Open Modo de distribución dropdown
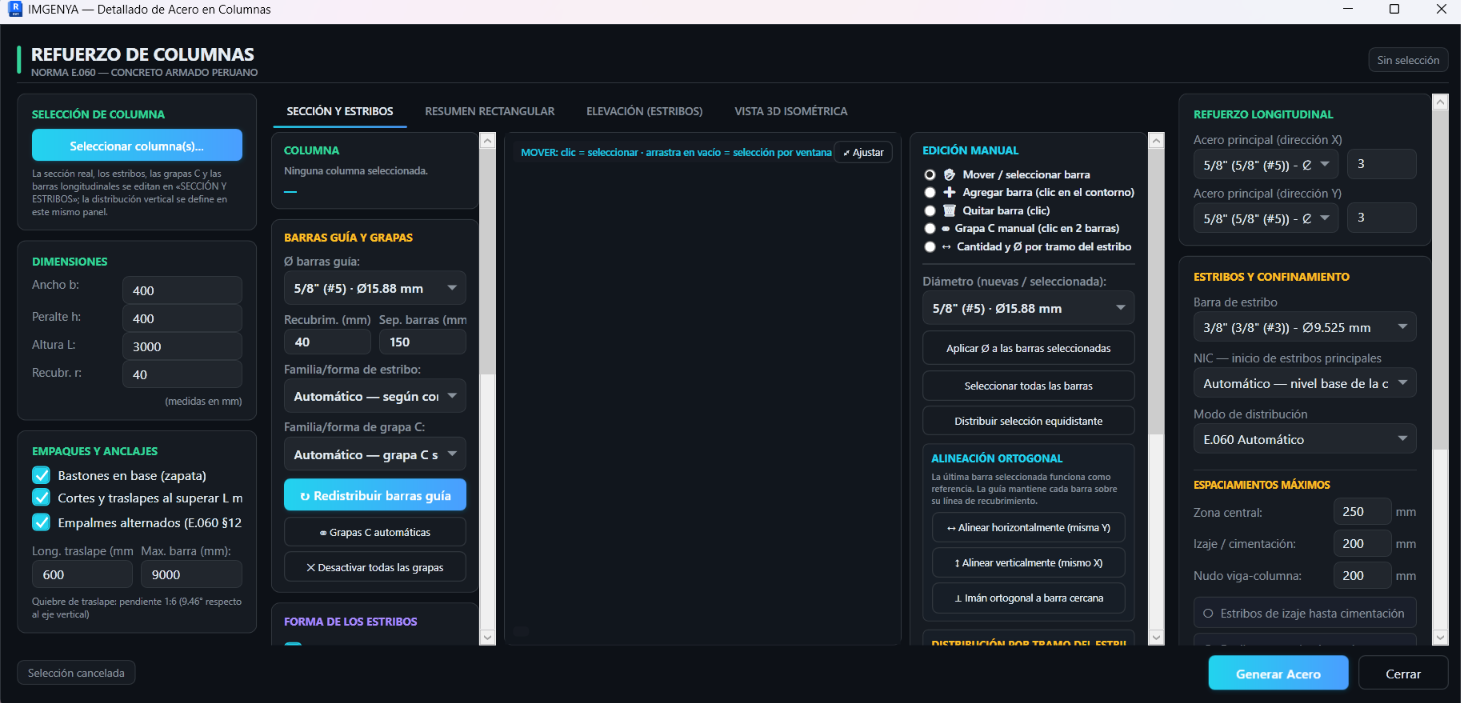The width and height of the screenshot is (1461, 703). coord(1305,439)
